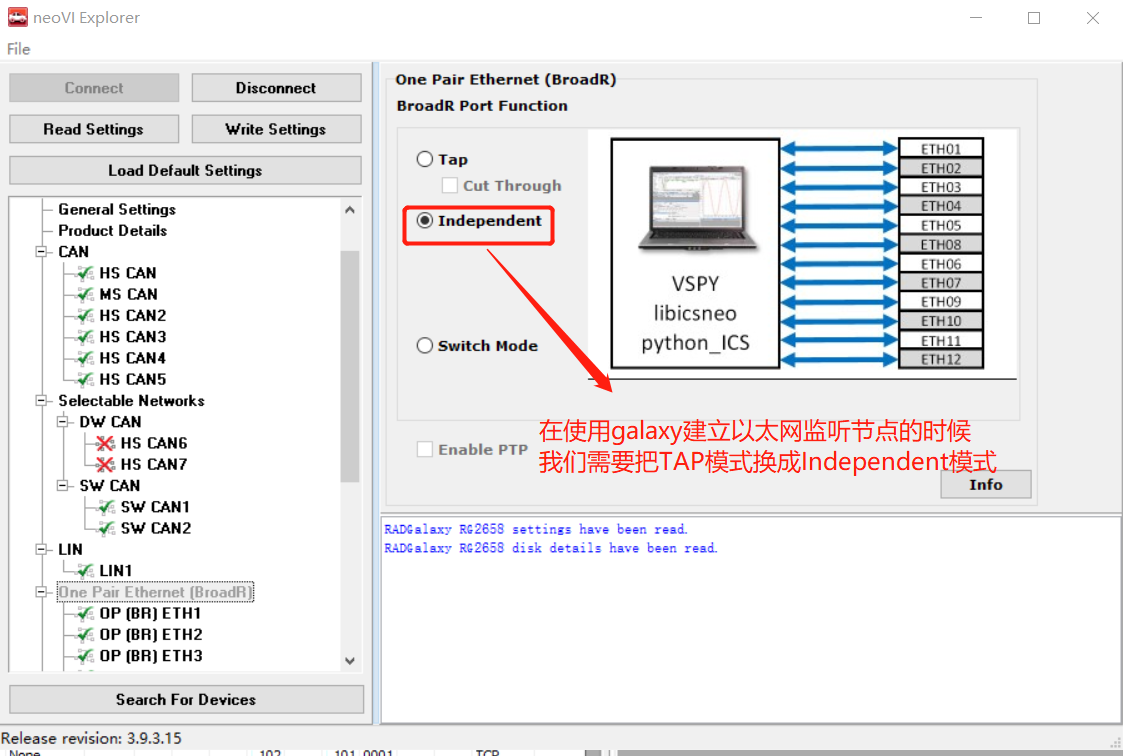Screen dimensions: 1123x756
Task: Select the HS CAN tree item
Action: tap(128, 273)
